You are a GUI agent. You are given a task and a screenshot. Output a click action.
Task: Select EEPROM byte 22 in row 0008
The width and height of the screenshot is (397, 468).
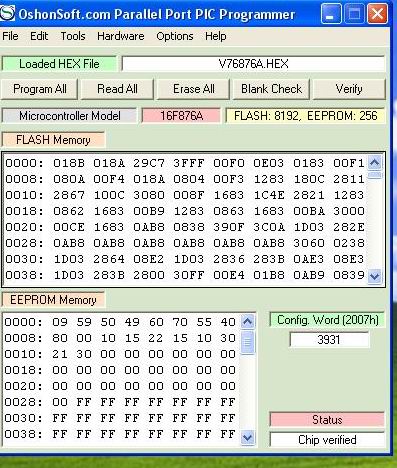point(156,338)
